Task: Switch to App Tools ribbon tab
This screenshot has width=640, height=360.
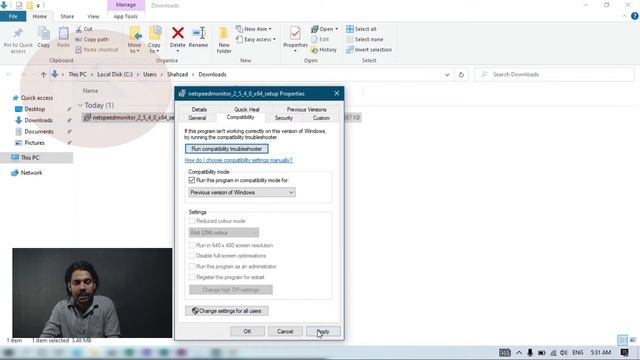Action: 126,16
